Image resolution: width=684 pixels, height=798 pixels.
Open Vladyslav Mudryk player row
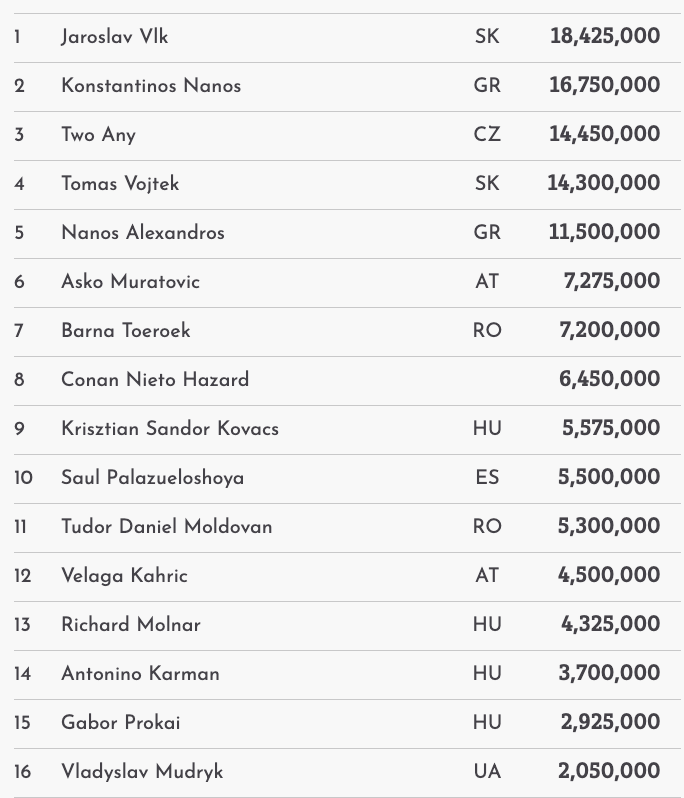click(142, 772)
